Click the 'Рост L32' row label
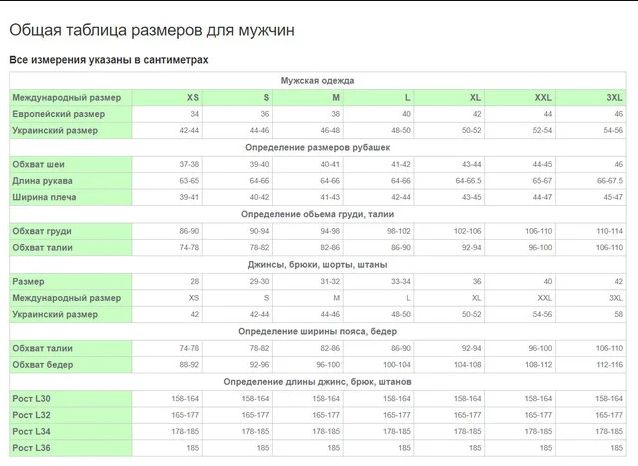 [x=31, y=415]
